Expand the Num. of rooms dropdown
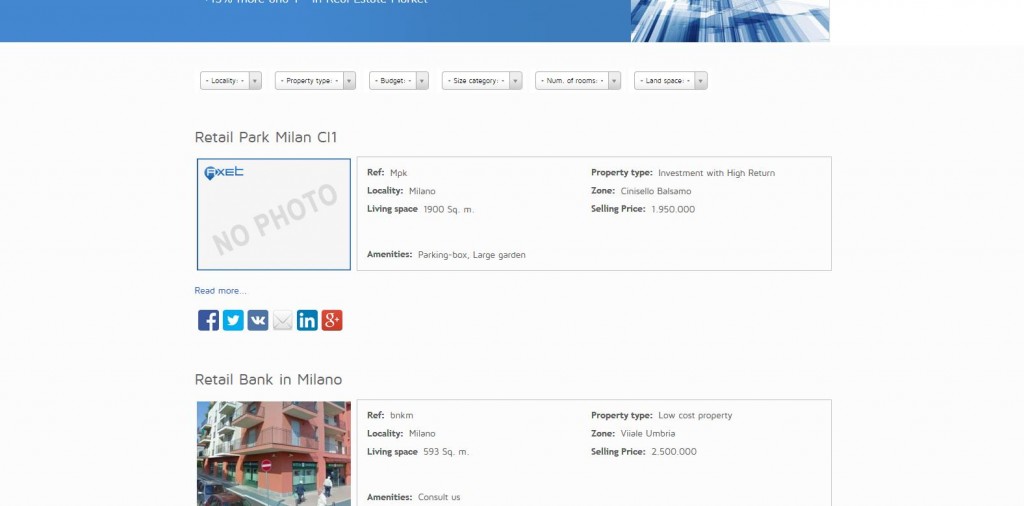The image size is (1024, 506). (578, 81)
